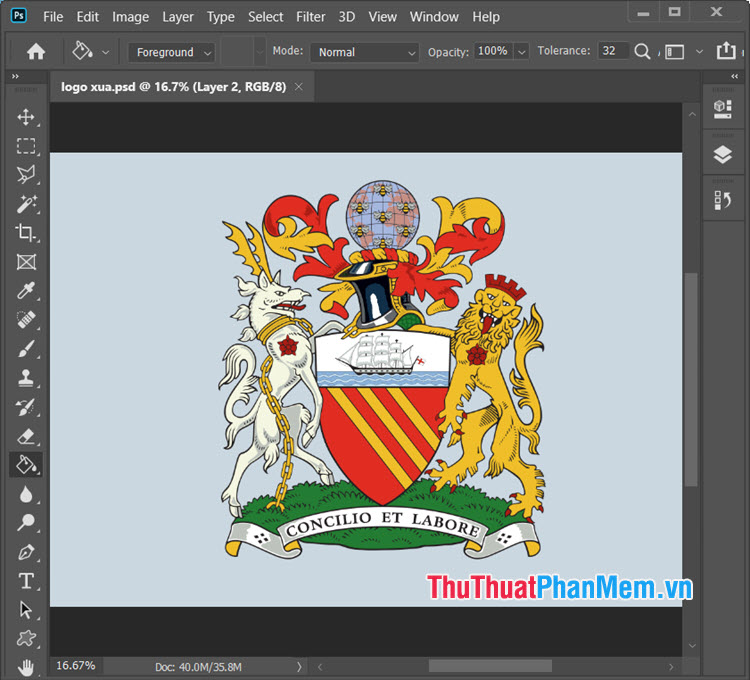Select the Rectangular Marquee tool
750x680 pixels.
pos(26,146)
